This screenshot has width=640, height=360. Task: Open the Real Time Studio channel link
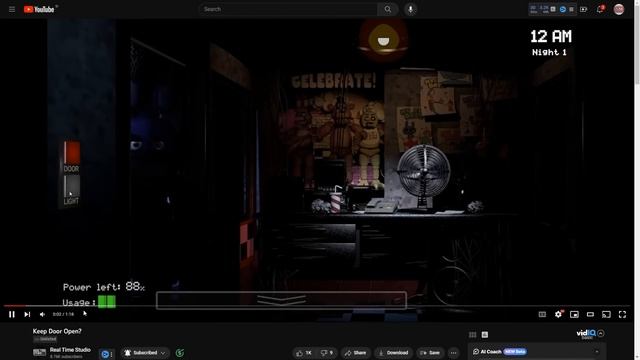(70, 350)
